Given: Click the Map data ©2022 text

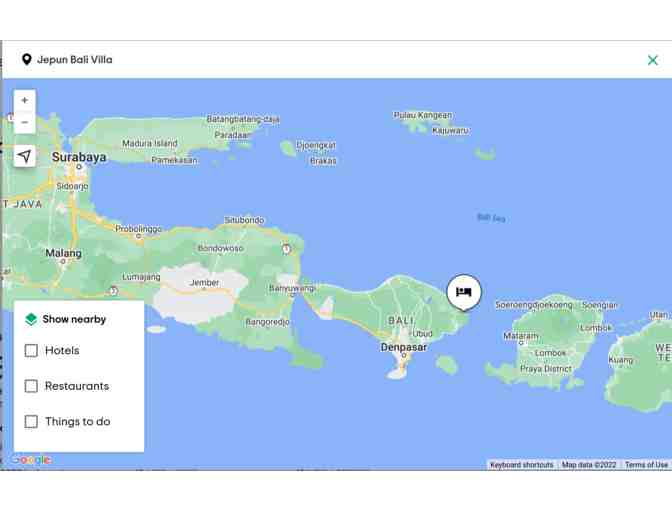Looking at the screenshot, I should 589,465.
